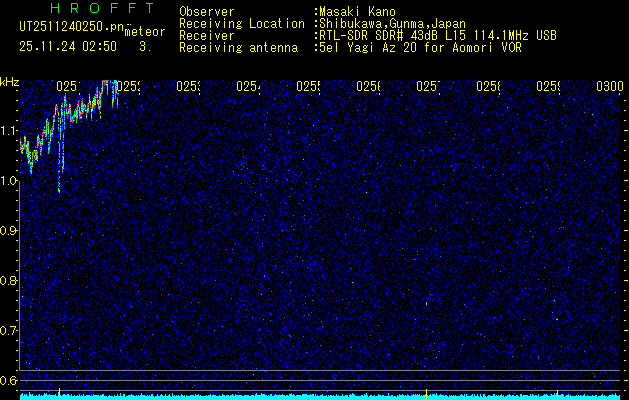Click the 0.6 kHz frequency label
Viewport: 629px width, 400px height.
(9, 380)
